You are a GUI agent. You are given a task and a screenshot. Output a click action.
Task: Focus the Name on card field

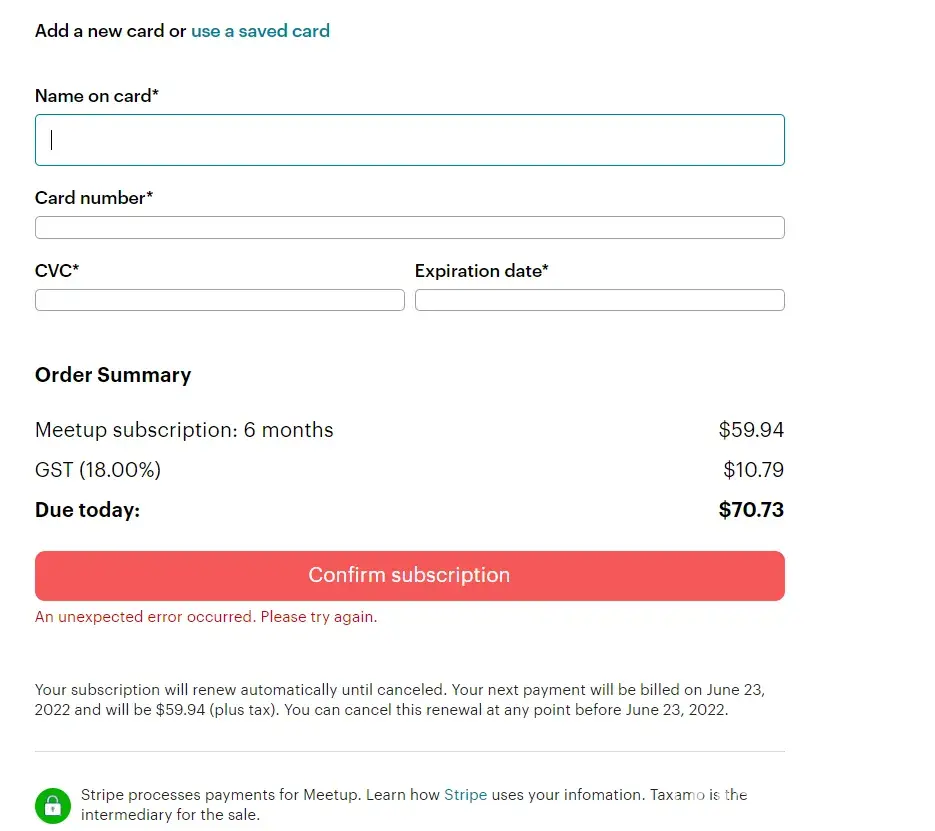click(409, 140)
